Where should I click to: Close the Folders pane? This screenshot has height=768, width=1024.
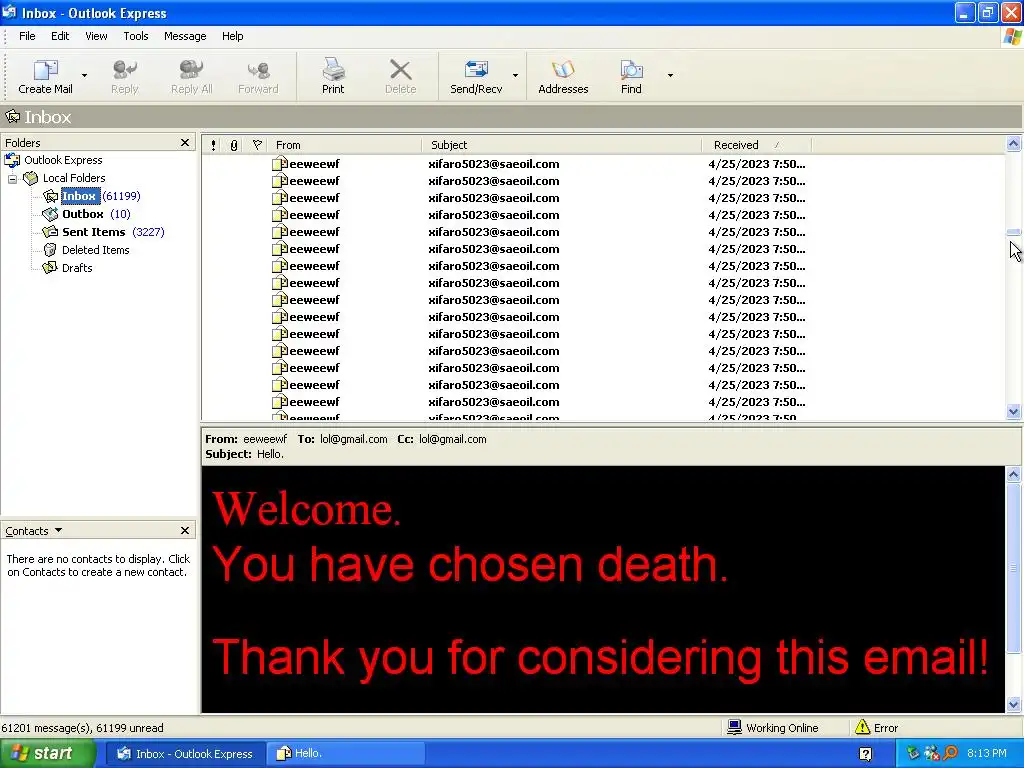[x=185, y=142]
